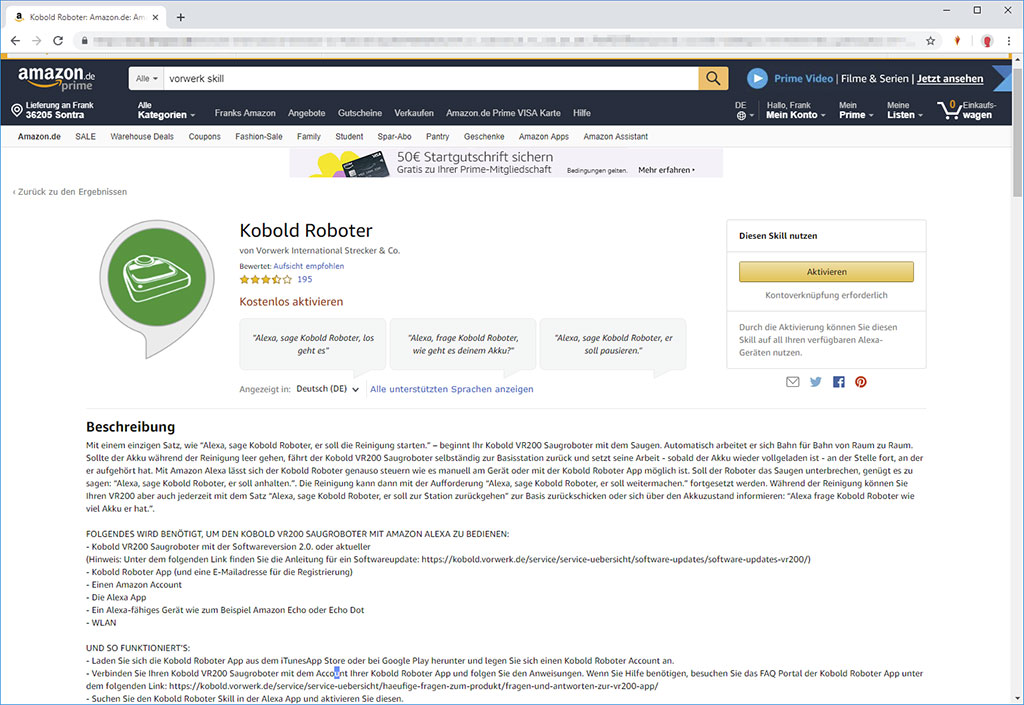Open the 195 reviews link
Image resolution: width=1024 pixels, height=705 pixels.
click(x=304, y=279)
